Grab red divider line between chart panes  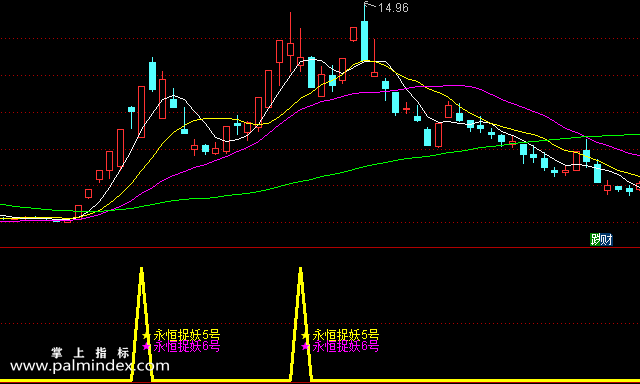320,247
